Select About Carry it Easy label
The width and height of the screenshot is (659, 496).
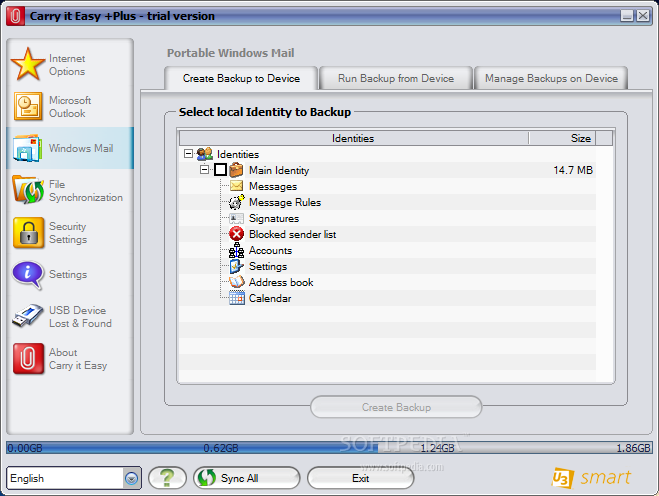pyautogui.click(x=78, y=359)
